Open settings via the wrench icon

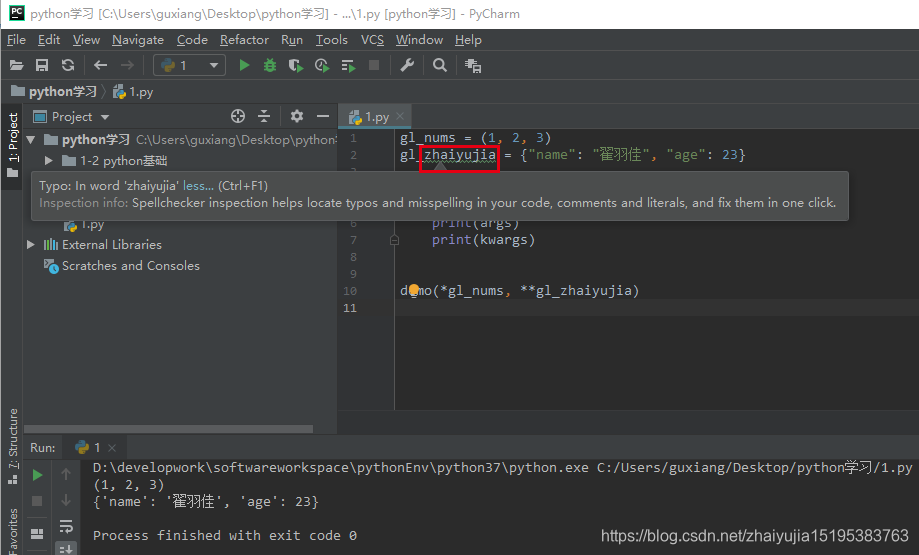click(x=407, y=65)
